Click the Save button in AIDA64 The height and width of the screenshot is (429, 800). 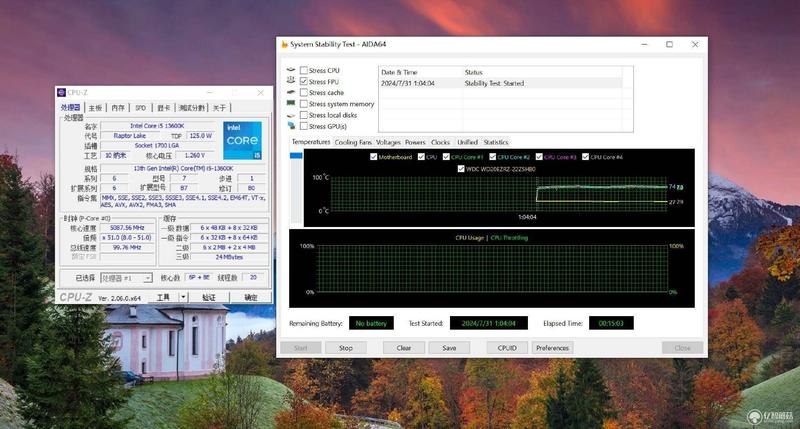pyautogui.click(x=449, y=348)
